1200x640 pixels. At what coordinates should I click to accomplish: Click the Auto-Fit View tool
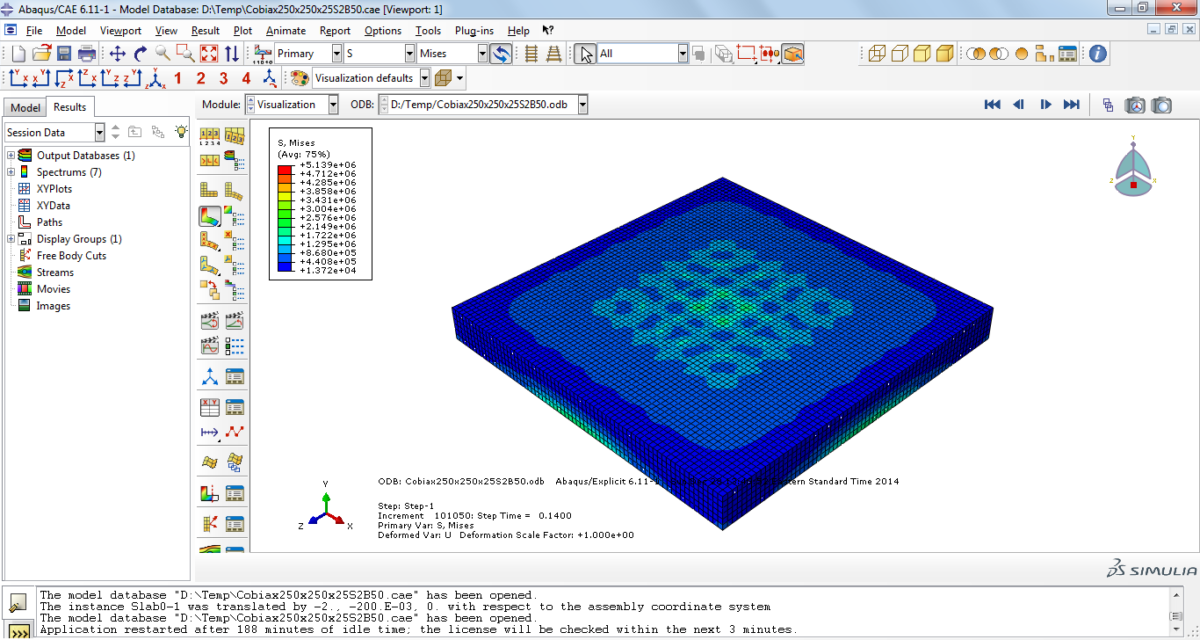point(209,53)
